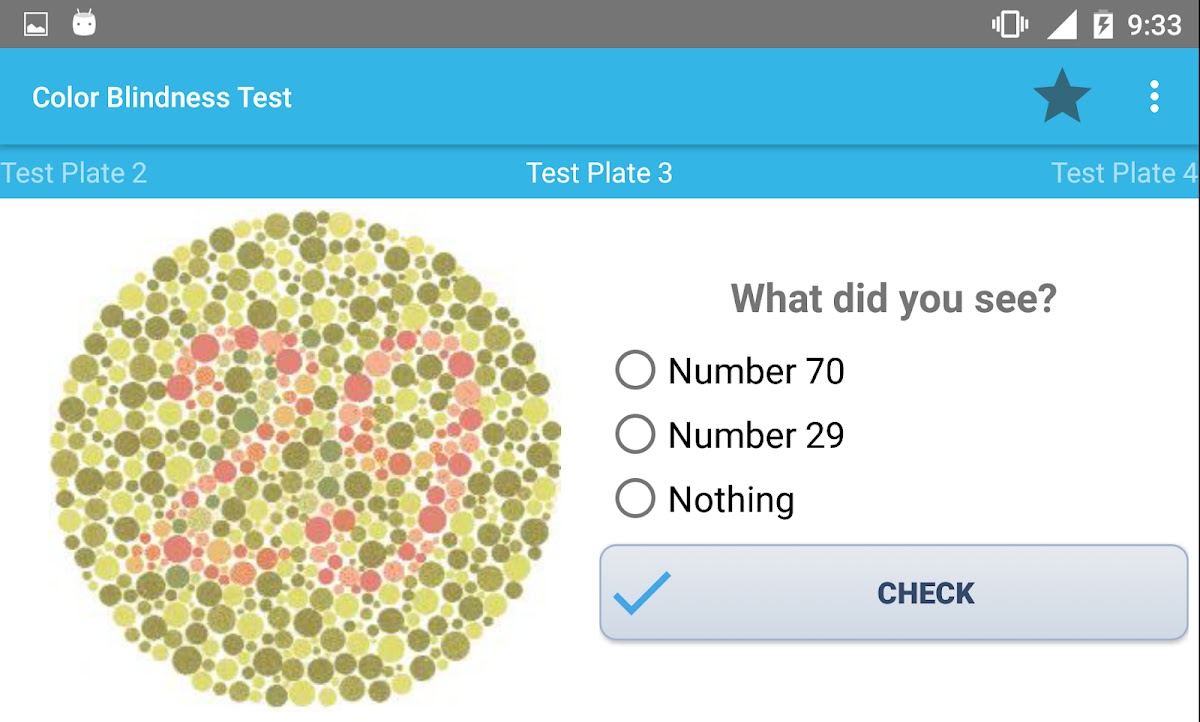Switch to the Test Plate 2 tab
The image size is (1200, 722).
[x=74, y=173]
